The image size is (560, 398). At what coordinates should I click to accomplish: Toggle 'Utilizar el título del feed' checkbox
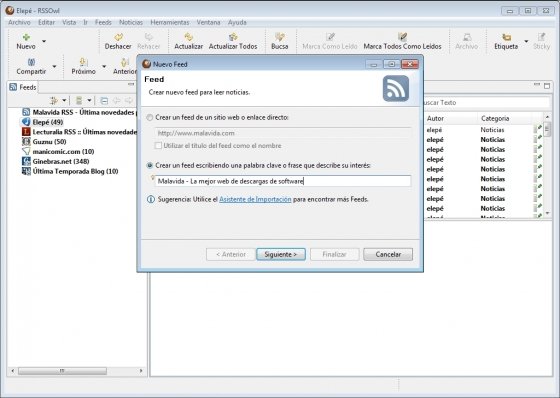[x=158, y=145]
